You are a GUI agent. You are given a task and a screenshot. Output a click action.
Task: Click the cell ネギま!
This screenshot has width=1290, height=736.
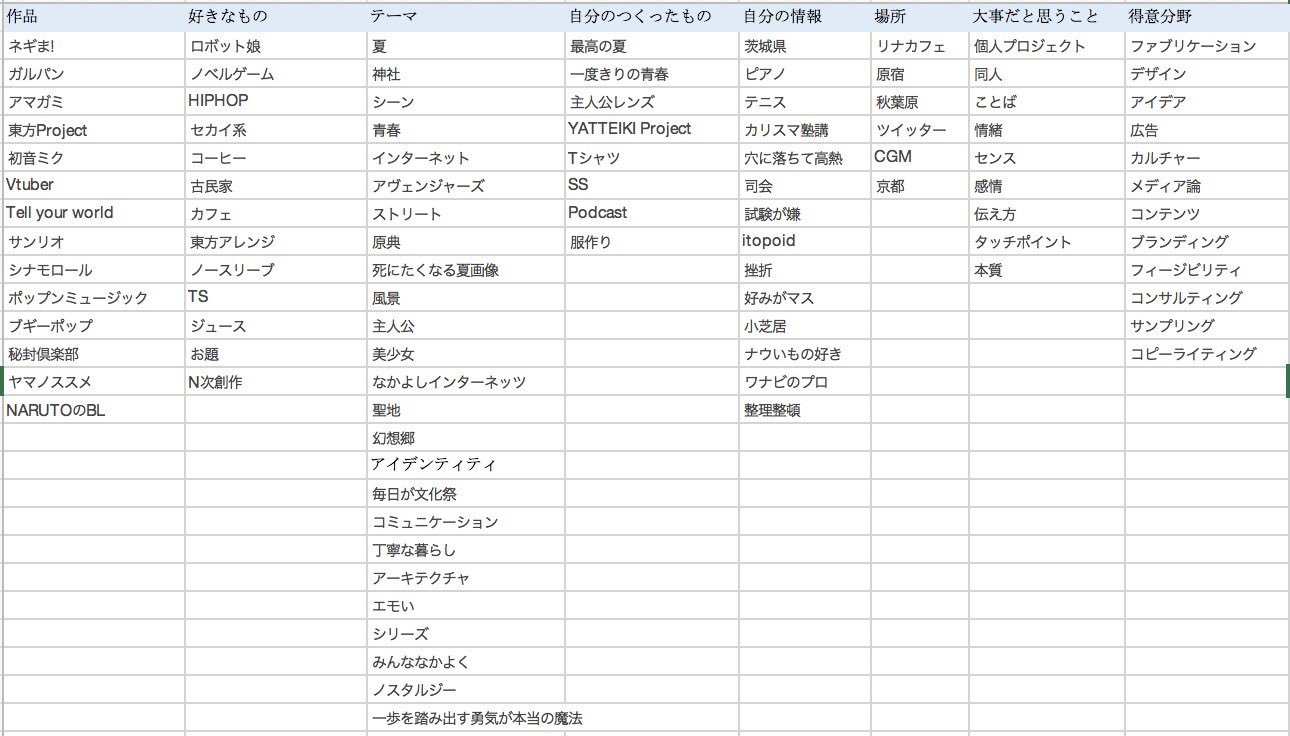point(94,46)
